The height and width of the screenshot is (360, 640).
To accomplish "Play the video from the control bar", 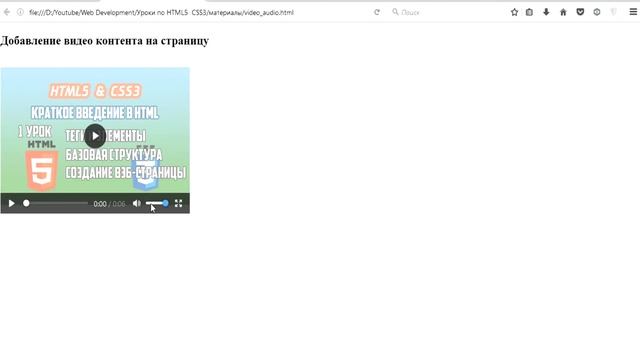I will coord(11,203).
